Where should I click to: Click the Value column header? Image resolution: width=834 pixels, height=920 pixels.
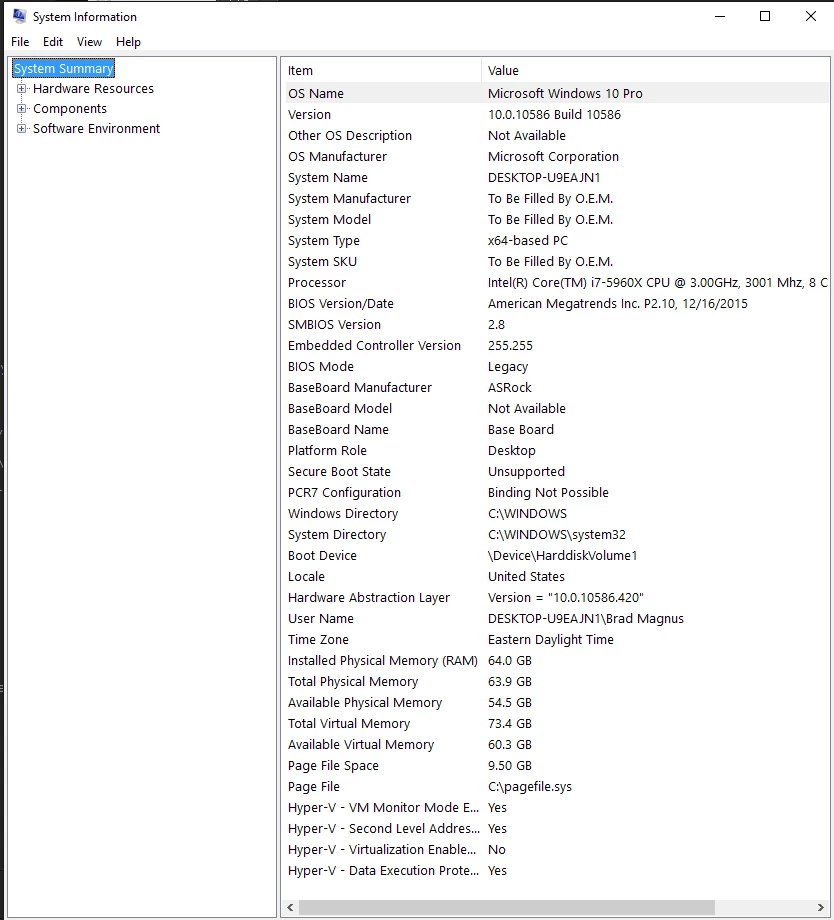(656, 70)
